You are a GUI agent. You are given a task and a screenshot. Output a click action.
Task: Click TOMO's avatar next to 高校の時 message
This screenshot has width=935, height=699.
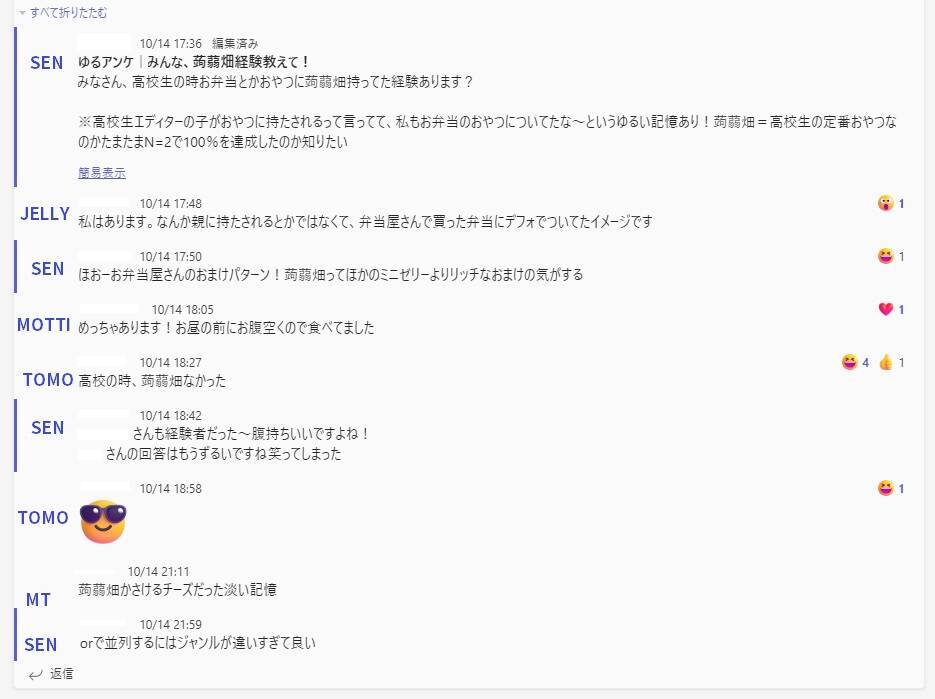(48, 379)
